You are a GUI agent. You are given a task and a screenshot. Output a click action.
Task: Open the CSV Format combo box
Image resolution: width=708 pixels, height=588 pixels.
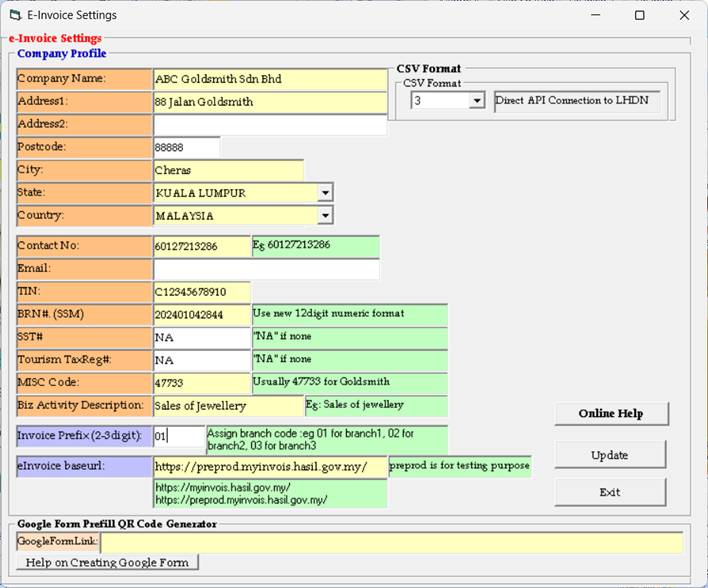[x=476, y=101]
